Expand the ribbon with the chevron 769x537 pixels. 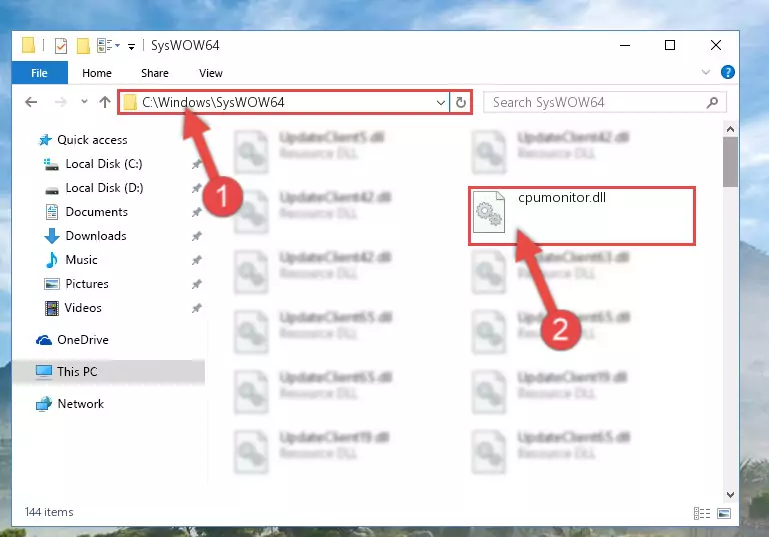pos(706,73)
